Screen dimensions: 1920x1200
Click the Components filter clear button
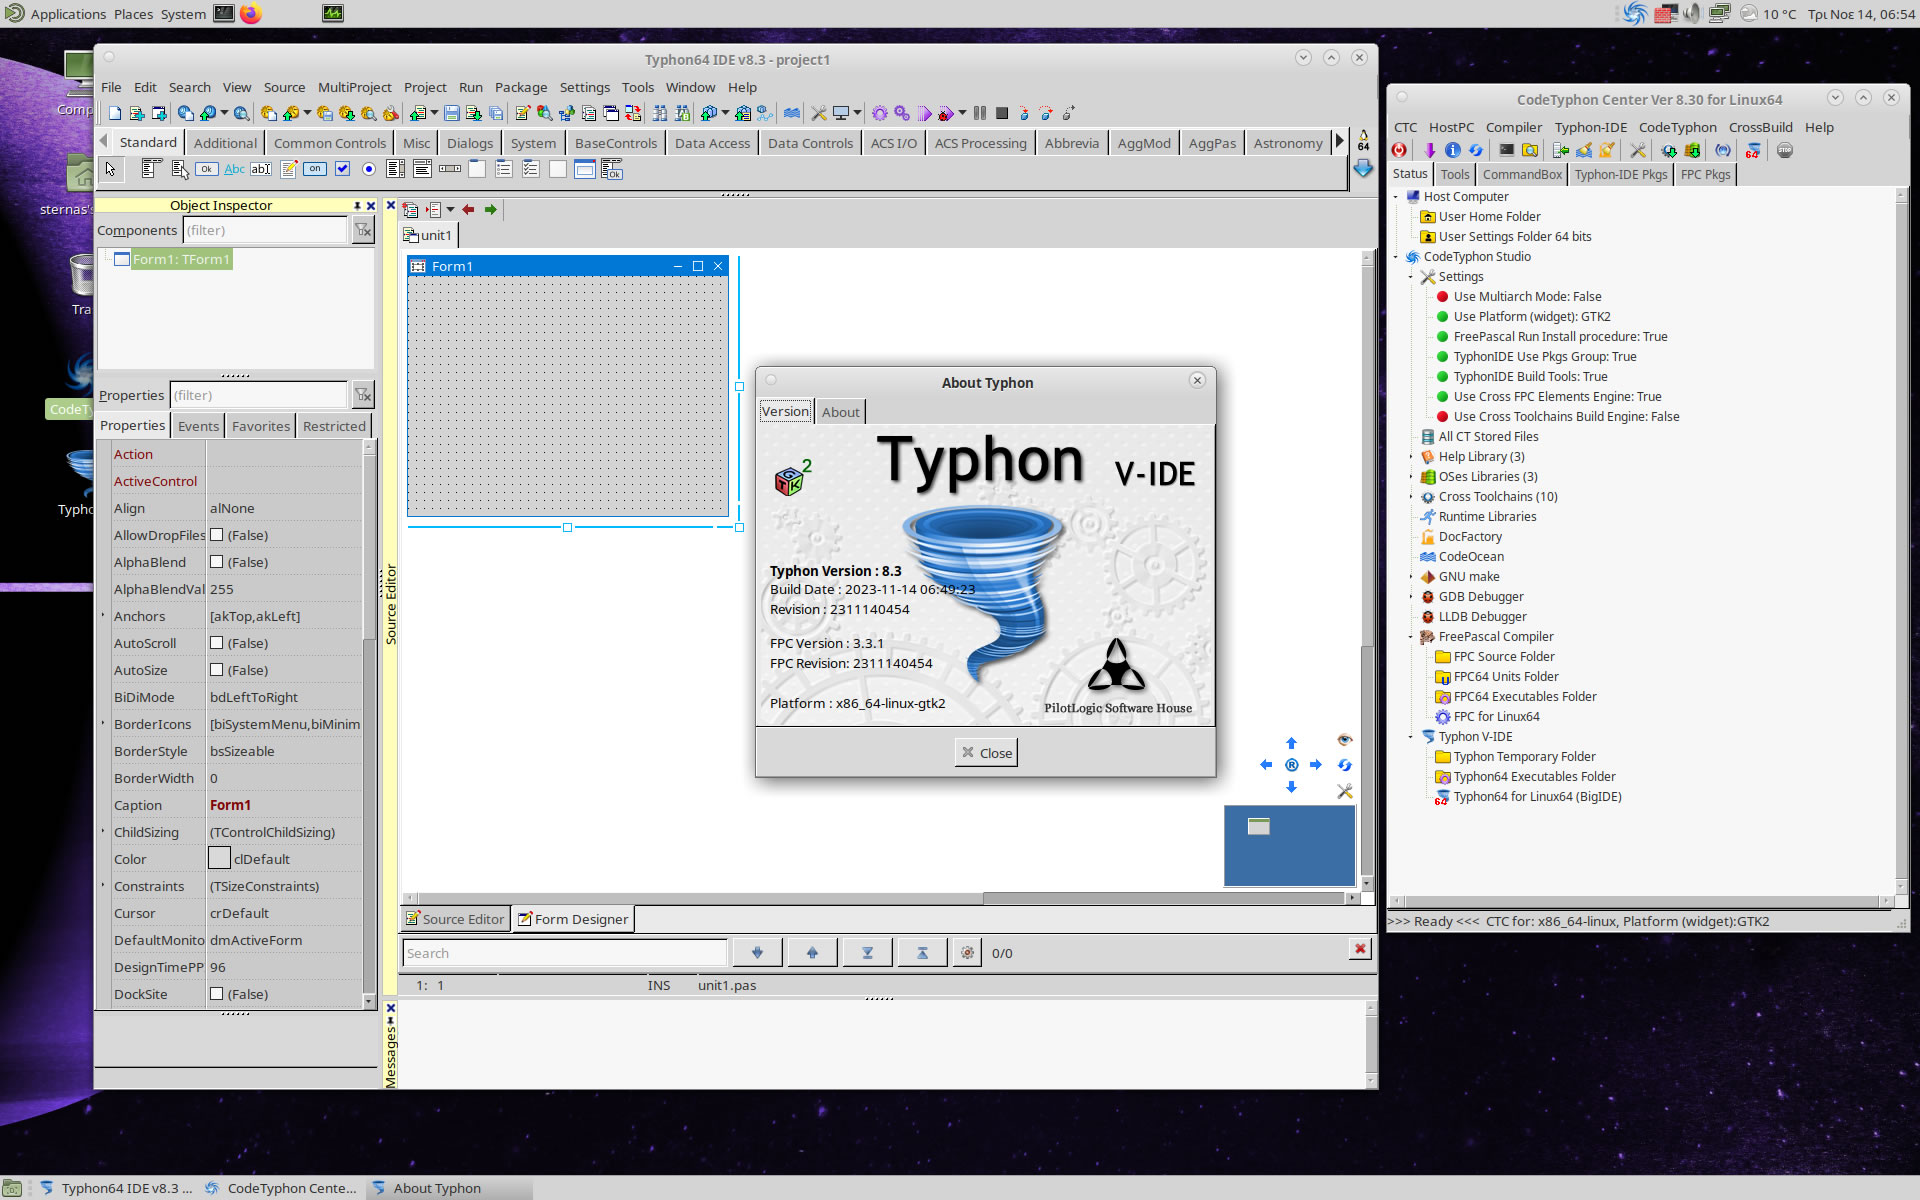363,230
